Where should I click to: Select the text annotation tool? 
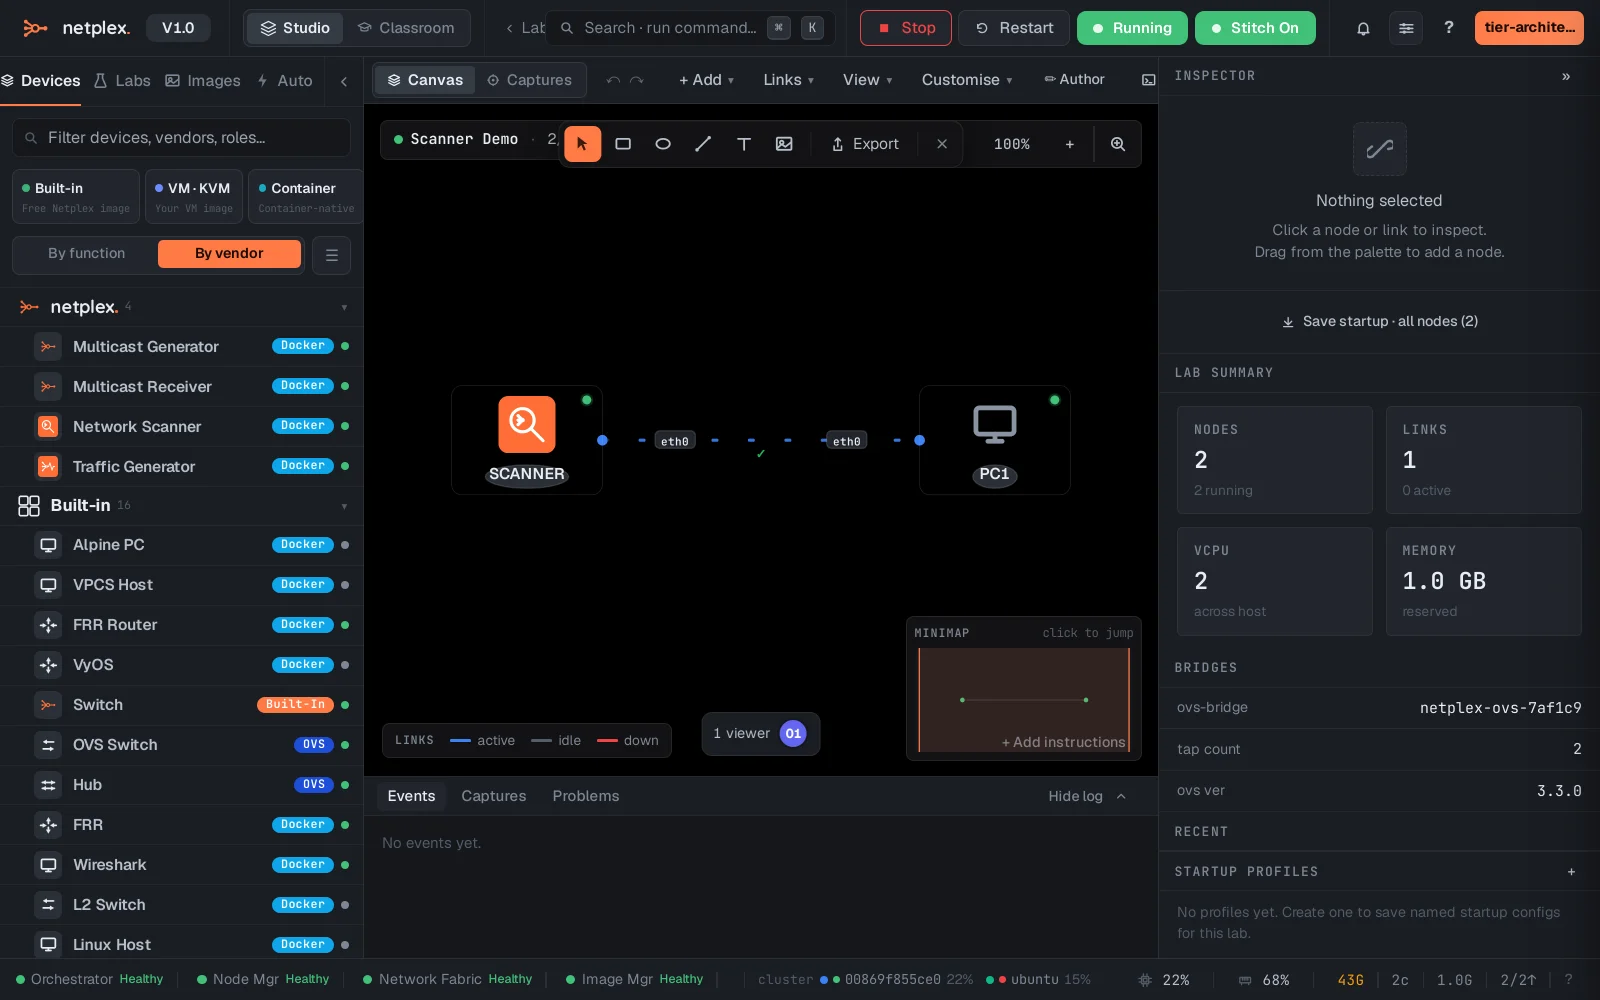point(744,144)
